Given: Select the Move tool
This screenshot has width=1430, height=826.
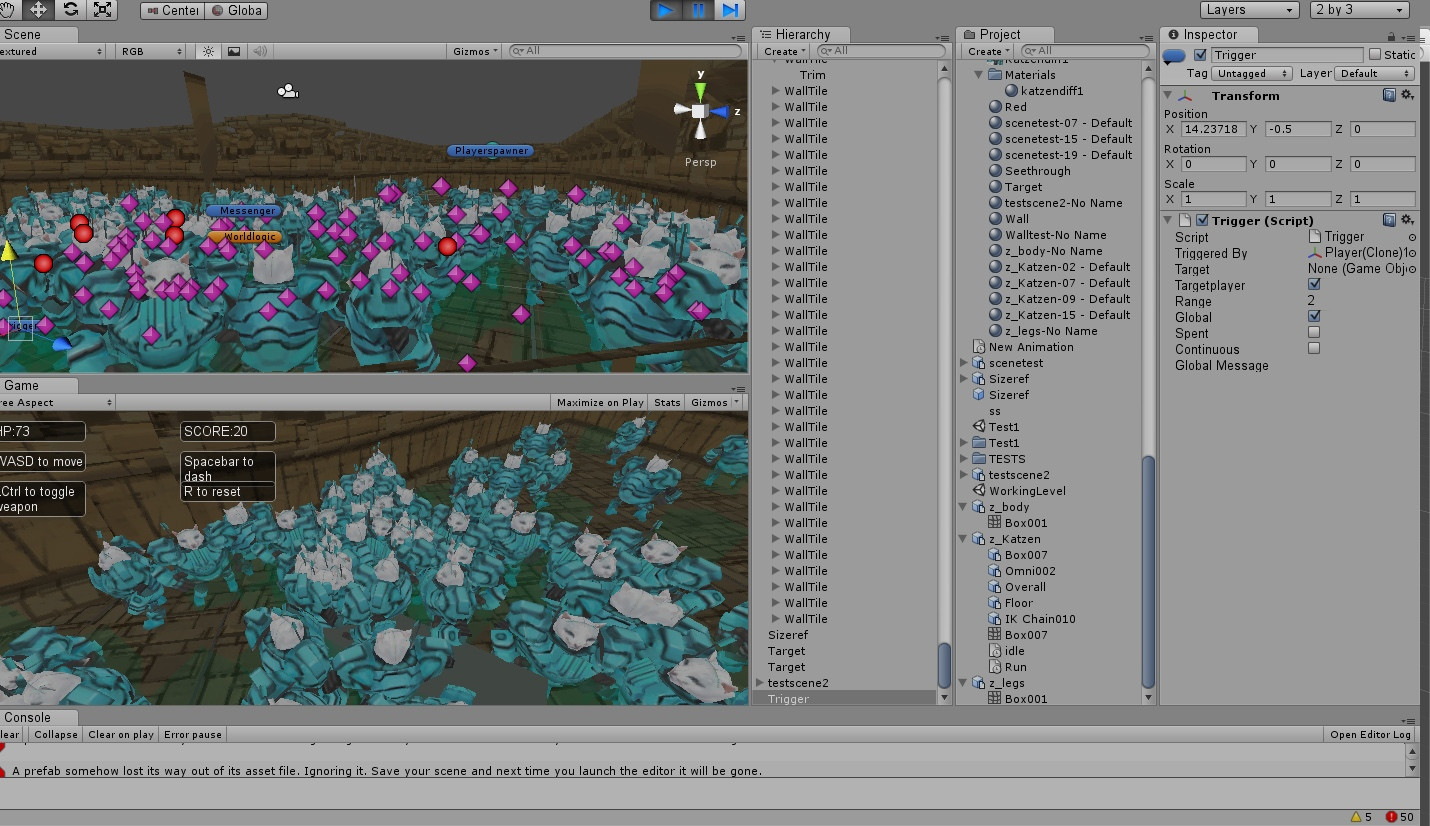Looking at the screenshot, I should 38,10.
